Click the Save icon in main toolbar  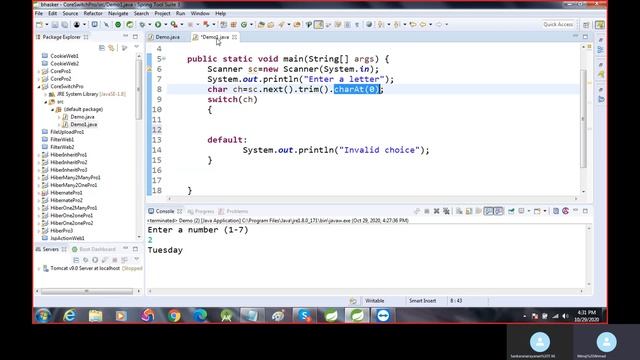coord(55,24)
